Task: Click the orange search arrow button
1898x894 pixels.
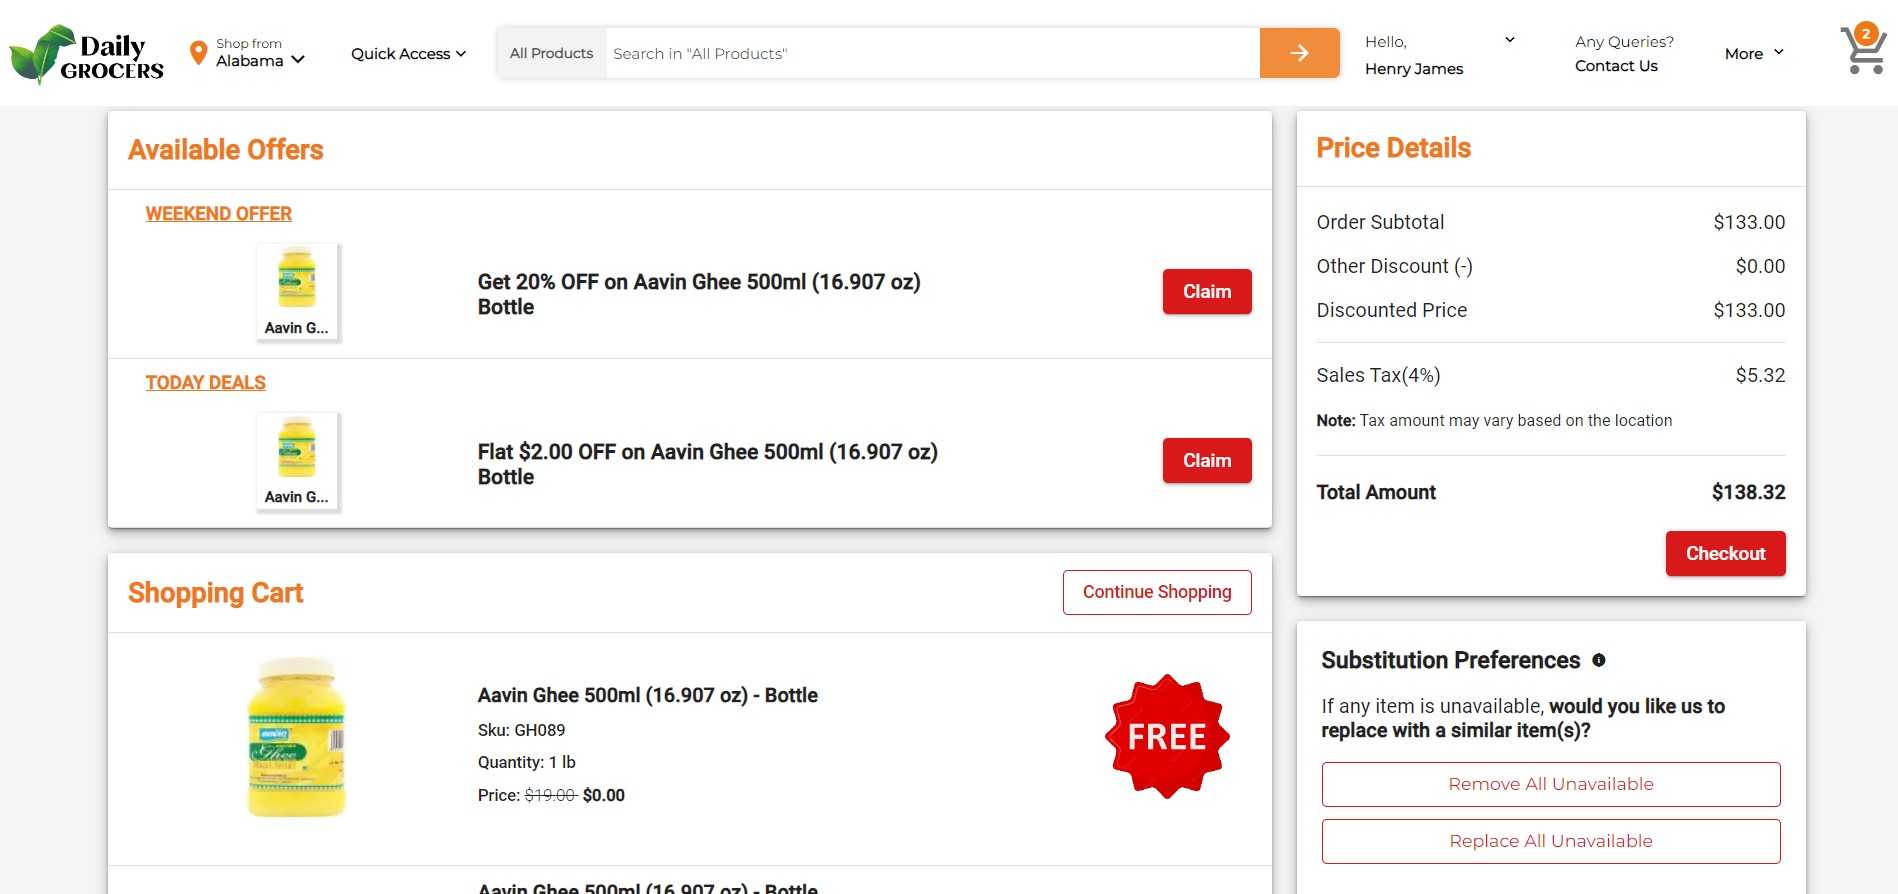Action: pyautogui.click(x=1299, y=53)
